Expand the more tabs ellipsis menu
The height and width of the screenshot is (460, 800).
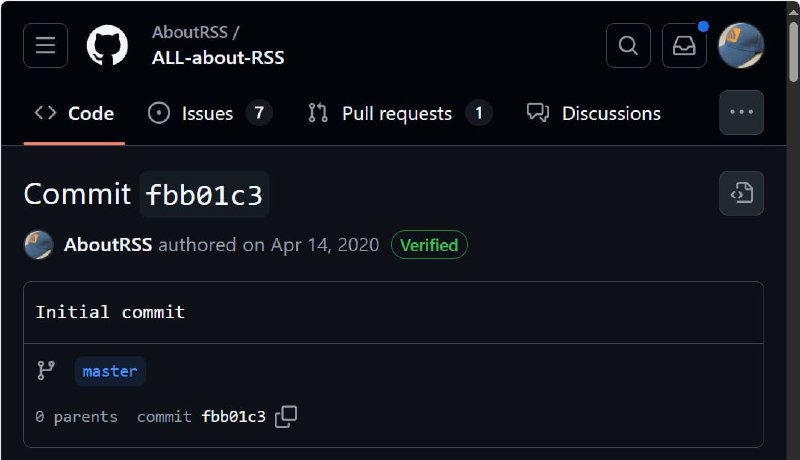point(741,113)
